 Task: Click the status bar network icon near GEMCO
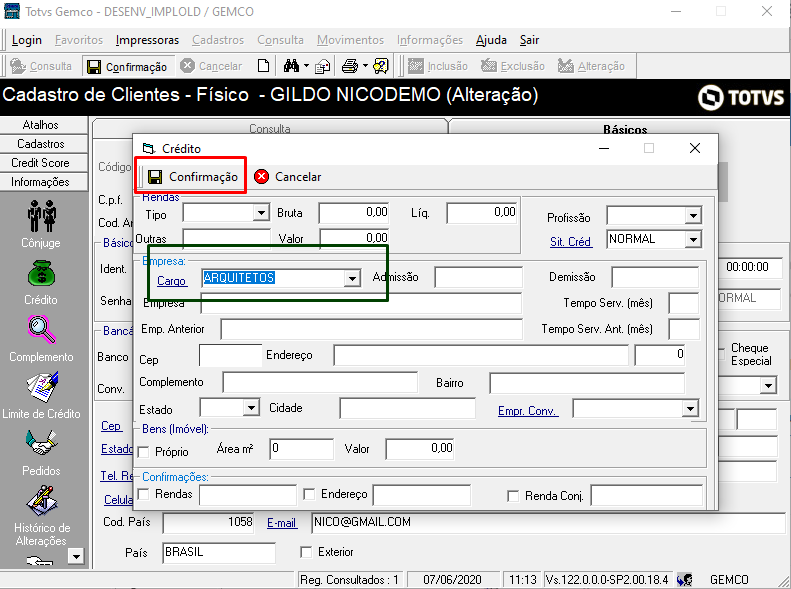pos(685,580)
